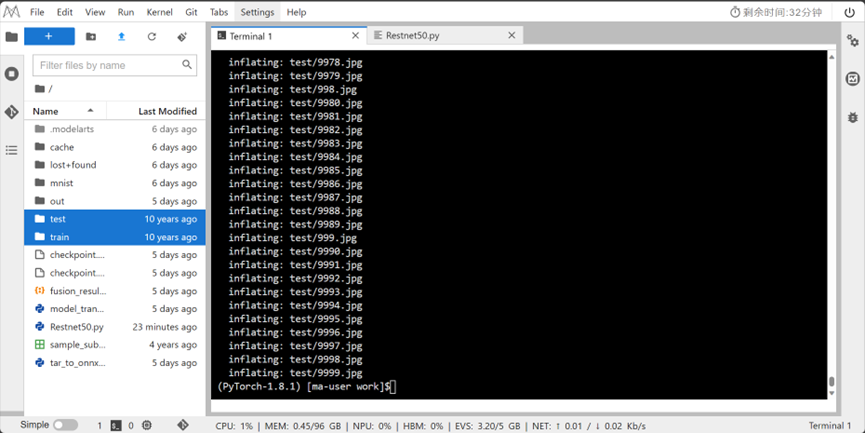Screen dimensions: 865x433
Task: Click the terminal scroll up arrow
Action: (x=831, y=56)
